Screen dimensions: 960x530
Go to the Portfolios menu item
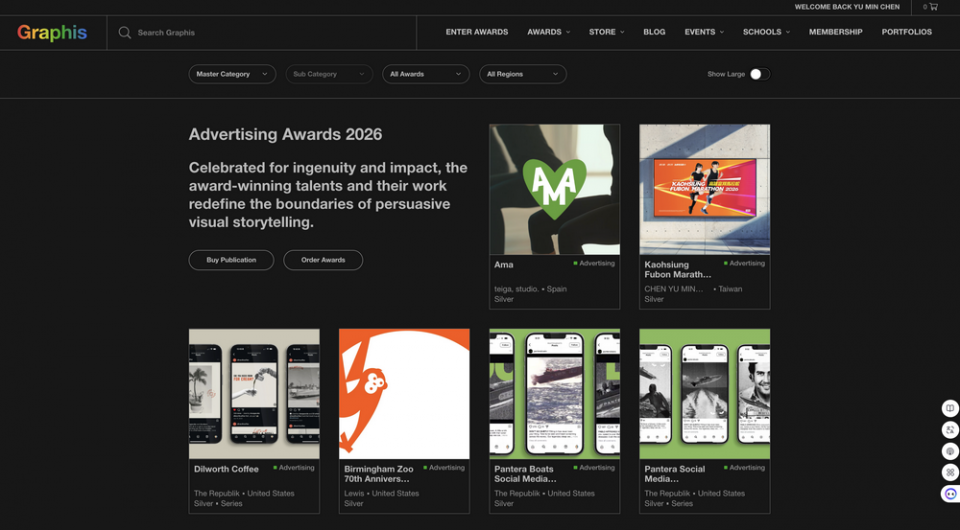point(906,32)
